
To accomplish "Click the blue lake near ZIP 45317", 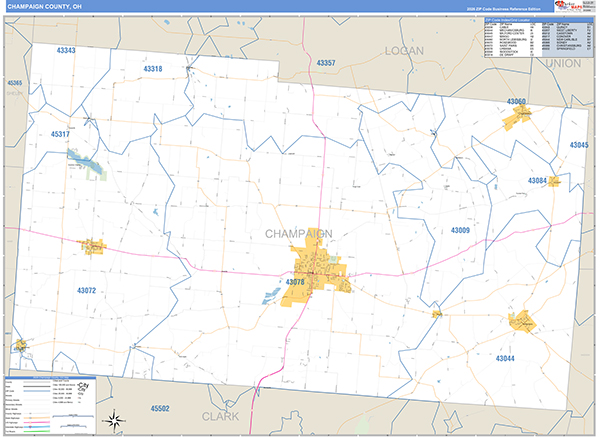I will [x=84, y=161].
